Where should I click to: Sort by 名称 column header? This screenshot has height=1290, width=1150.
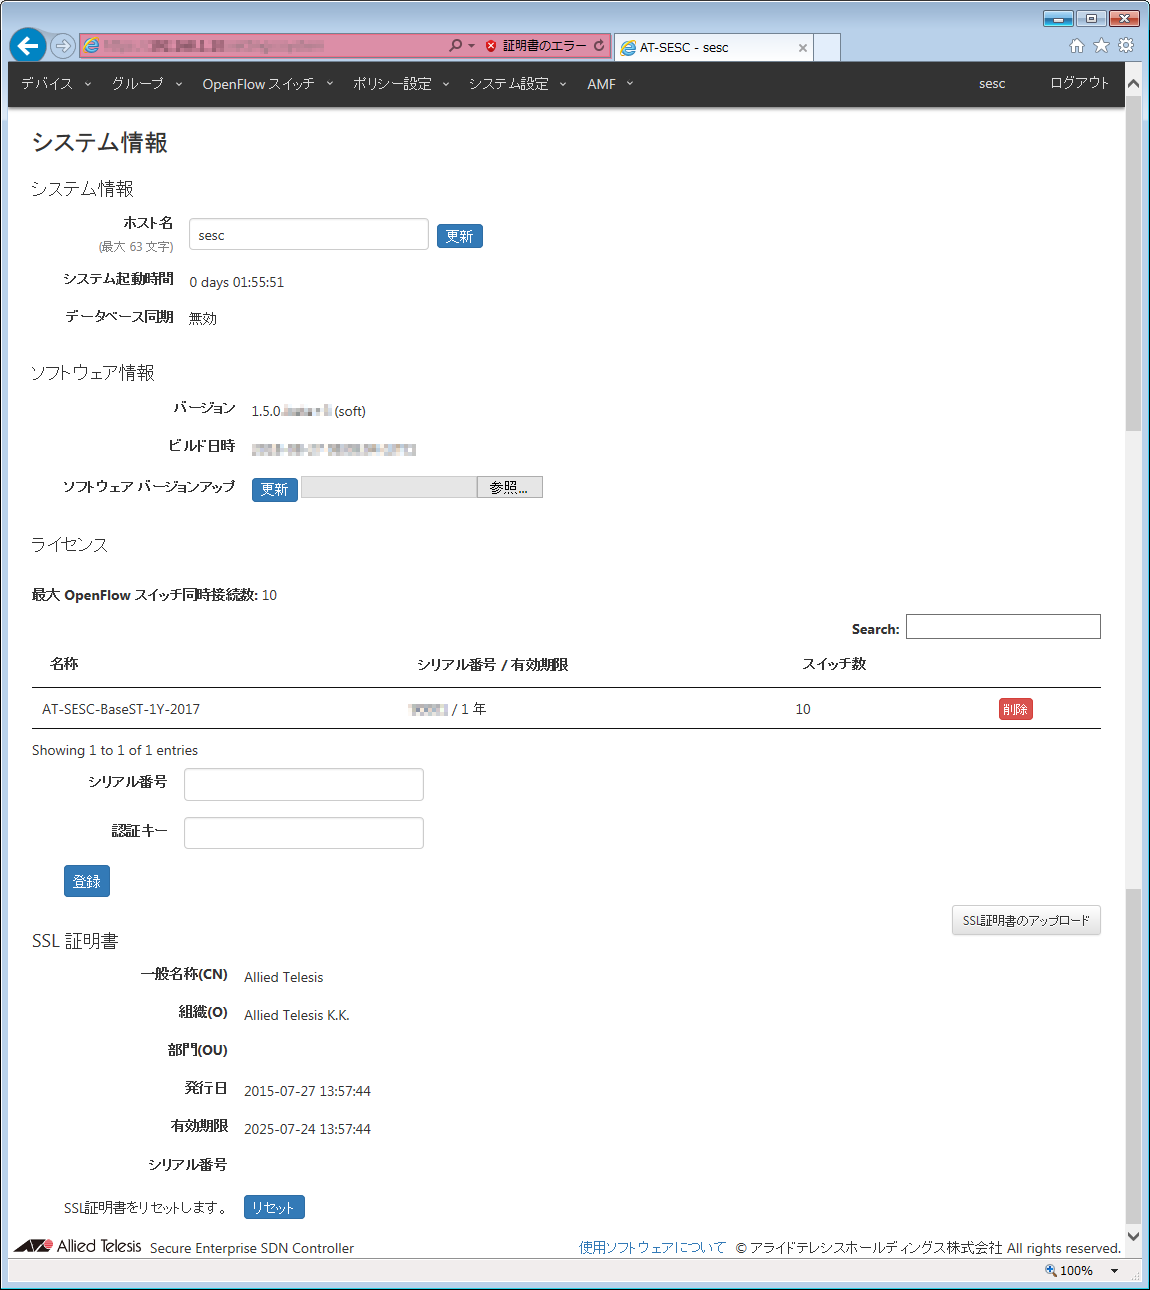[64, 664]
